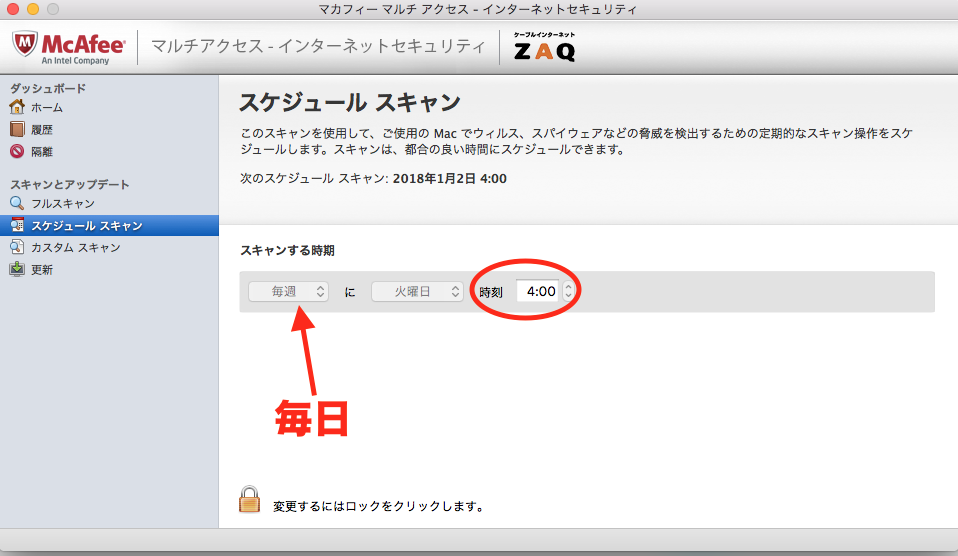Open the 履歴 sidebar item

[x=42, y=130]
